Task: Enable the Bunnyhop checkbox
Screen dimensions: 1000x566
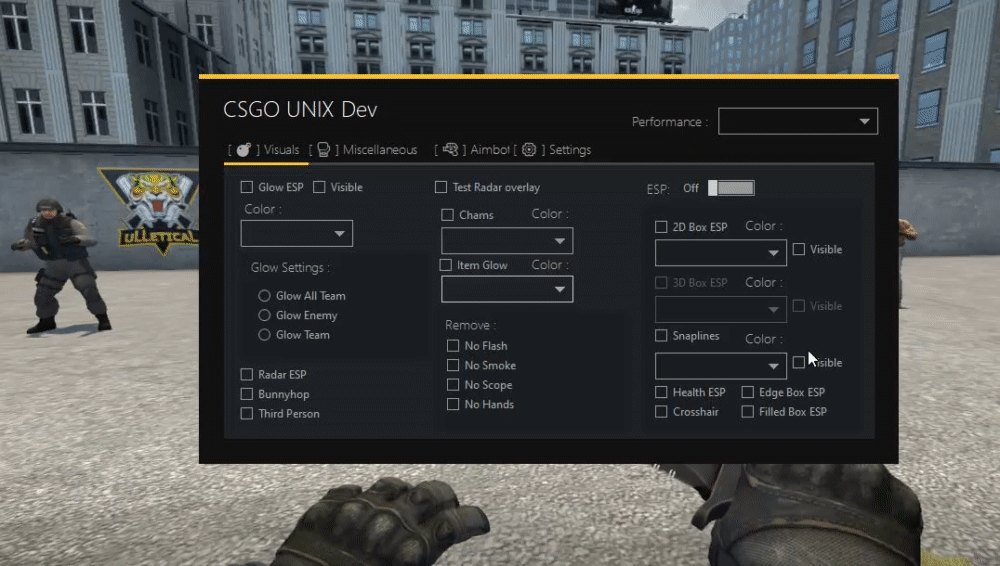Action: pos(247,394)
